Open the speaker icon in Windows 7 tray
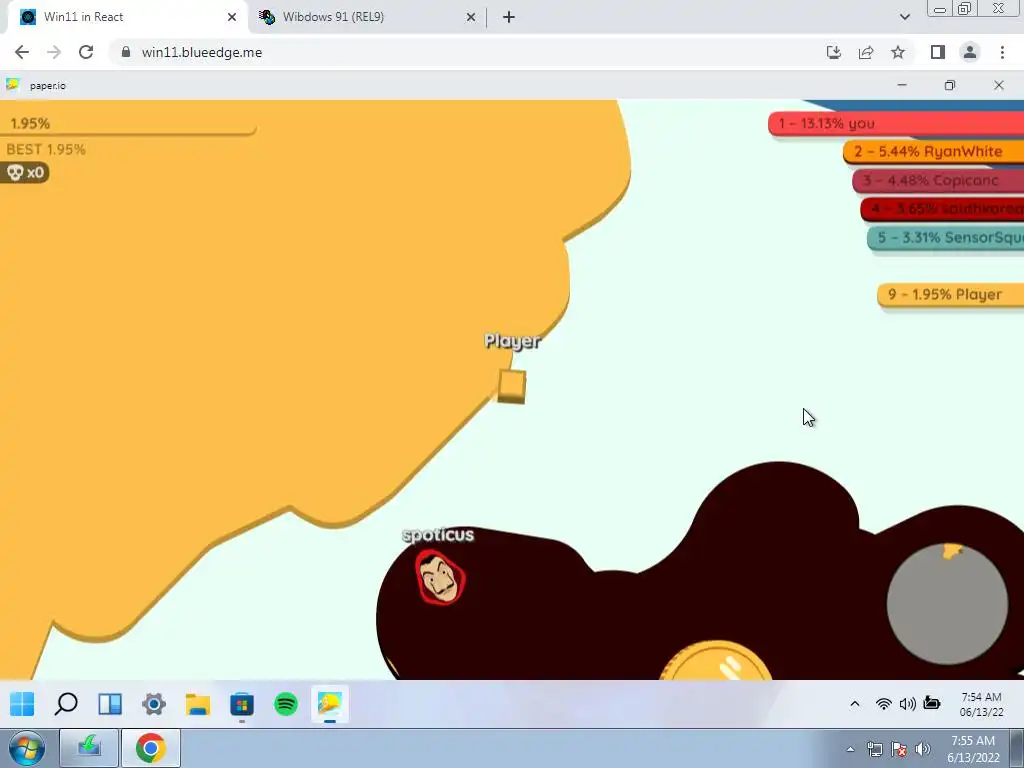This screenshot has width=1024, height=768. click(x=923, y=749)
